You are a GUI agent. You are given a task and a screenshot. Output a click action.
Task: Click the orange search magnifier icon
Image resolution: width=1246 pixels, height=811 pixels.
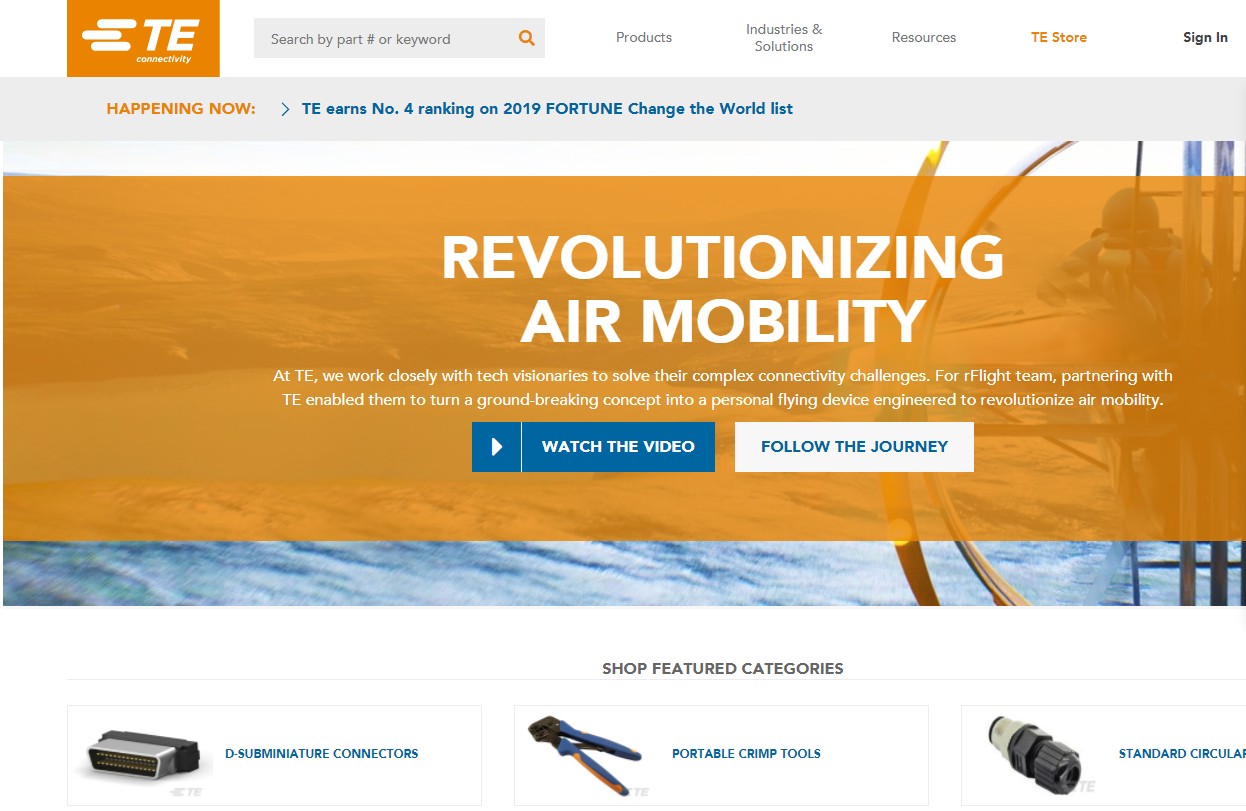click(x=527, y=39)
